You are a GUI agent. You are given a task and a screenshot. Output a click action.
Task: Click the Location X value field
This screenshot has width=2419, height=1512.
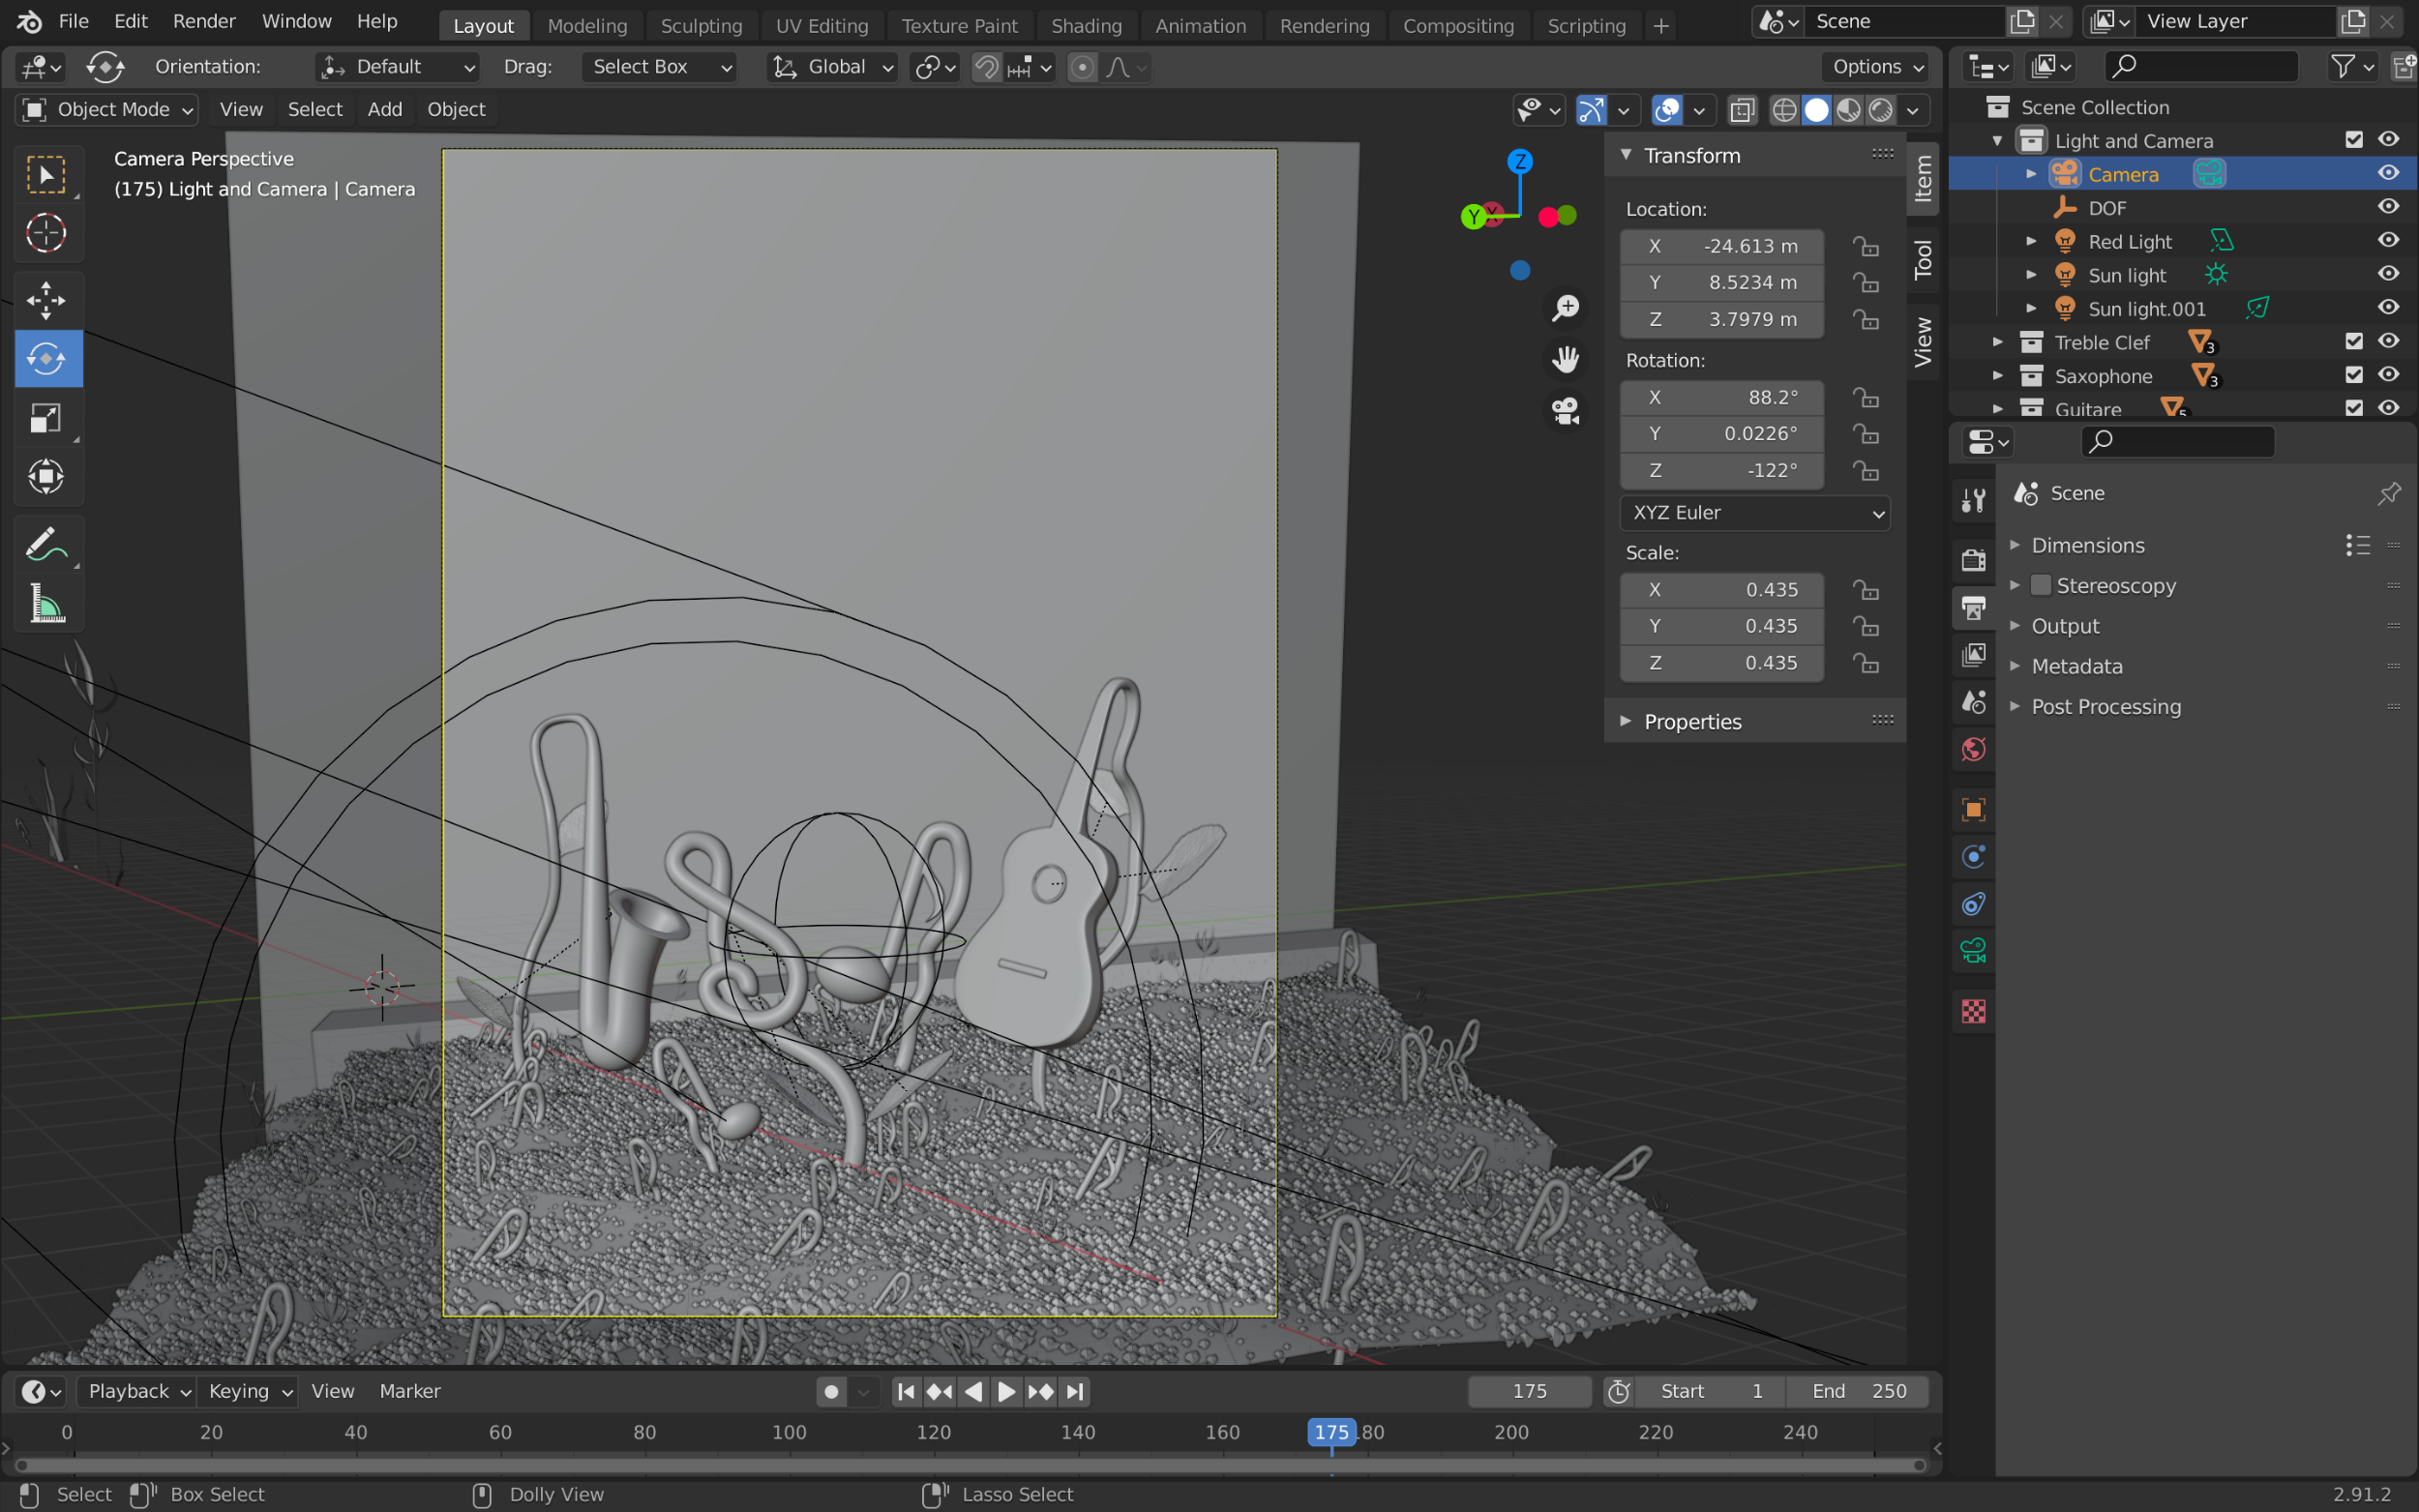(1721, 246)
